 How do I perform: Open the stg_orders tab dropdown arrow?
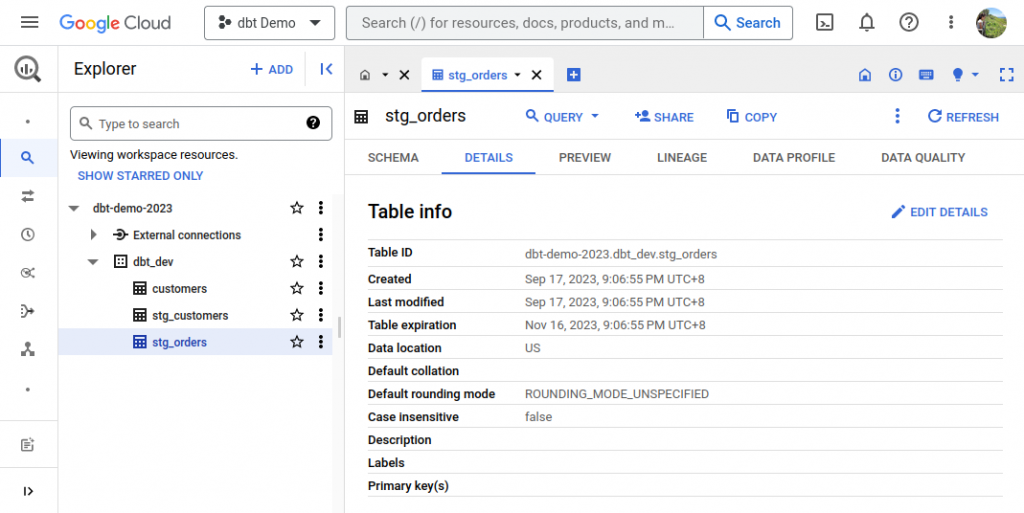pos(518,75)
